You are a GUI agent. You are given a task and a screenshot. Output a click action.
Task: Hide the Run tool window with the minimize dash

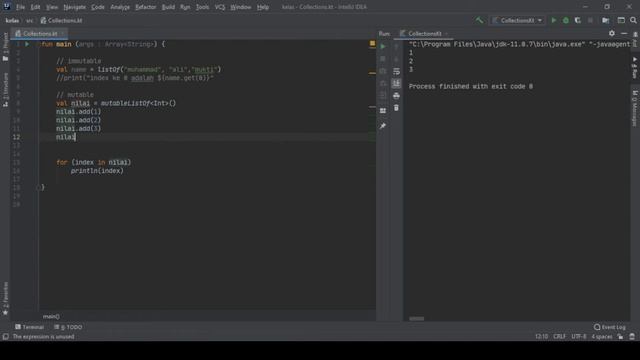click(624, 33)
